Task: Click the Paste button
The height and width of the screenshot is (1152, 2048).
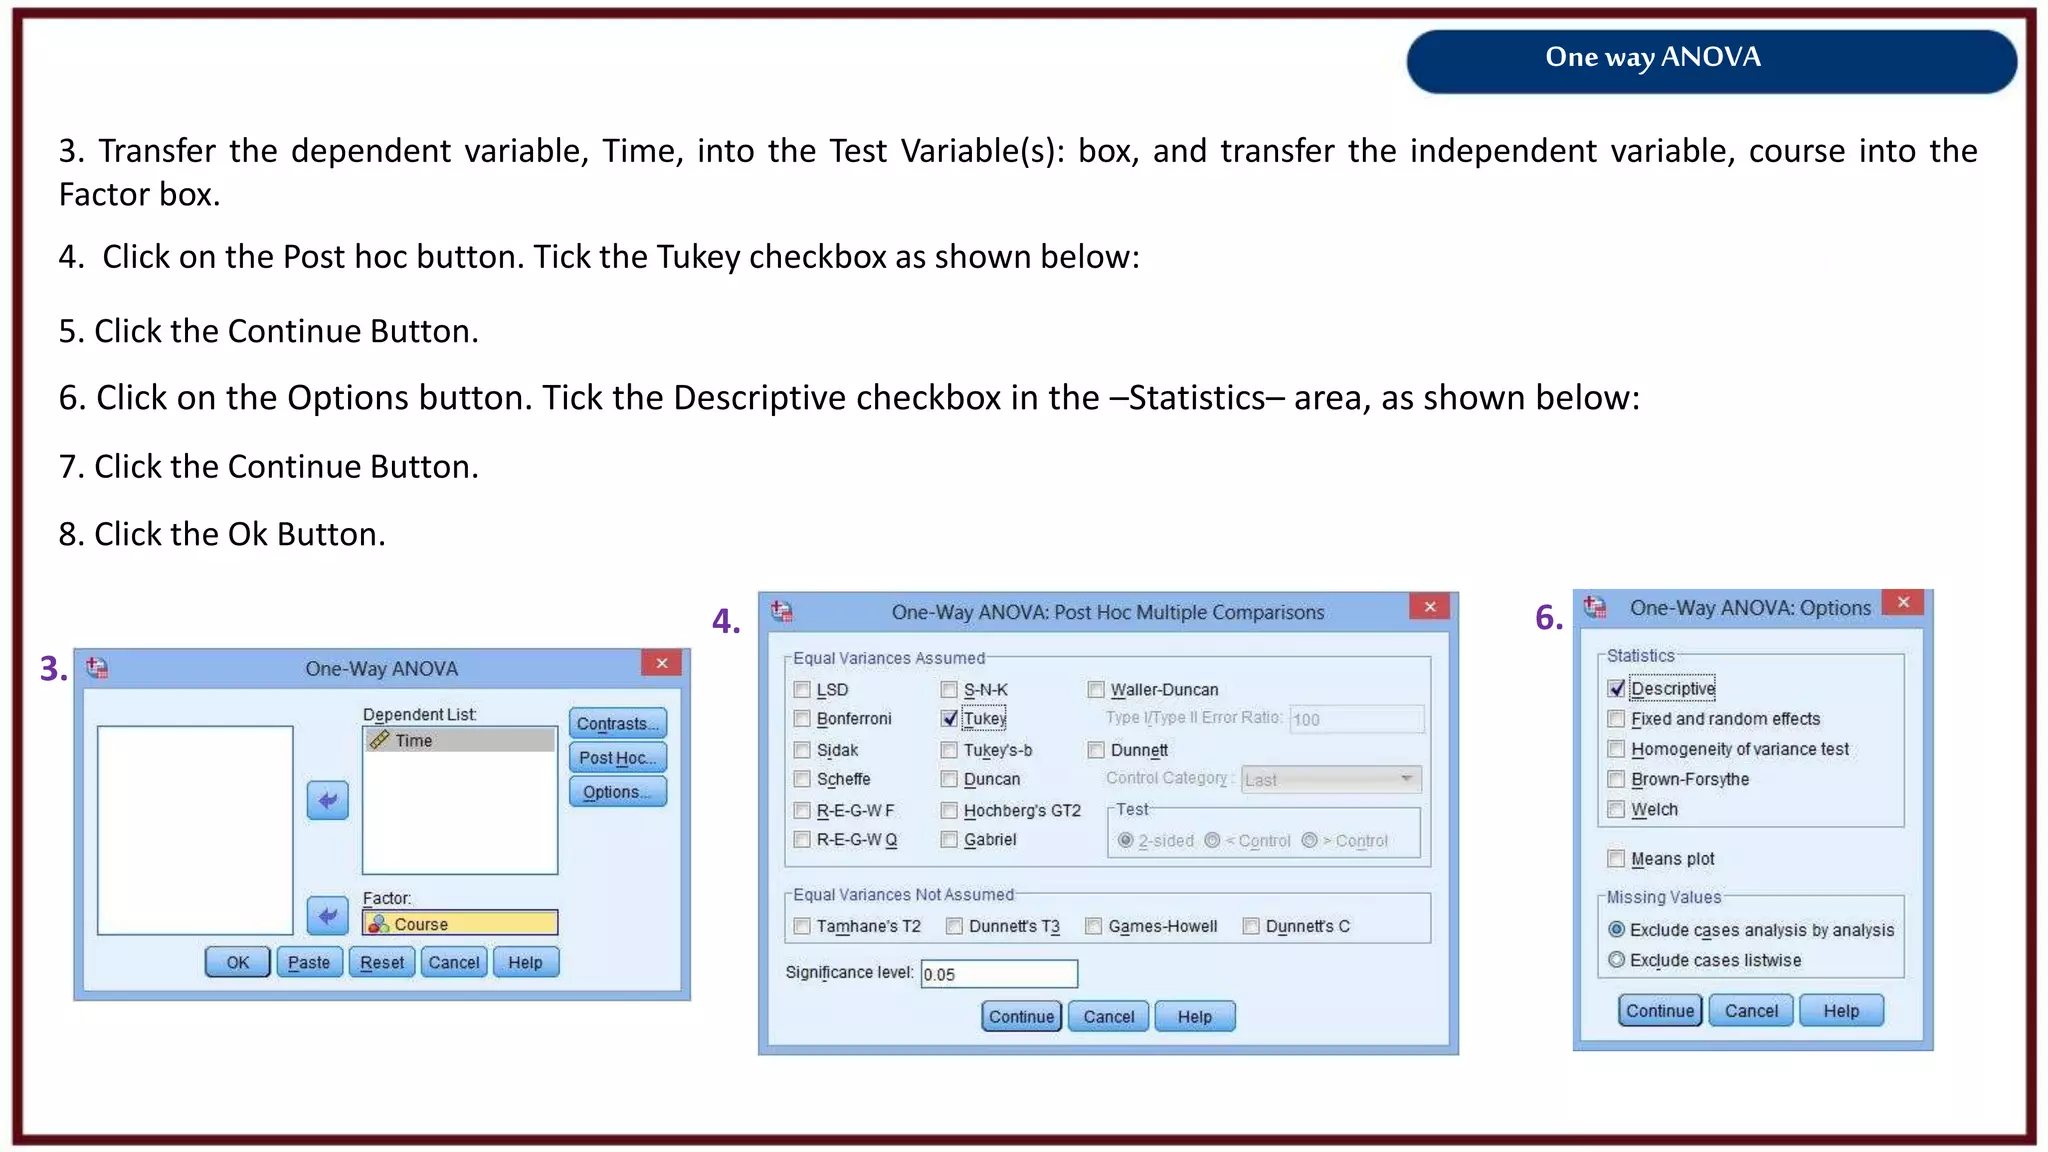Action: 309,962
